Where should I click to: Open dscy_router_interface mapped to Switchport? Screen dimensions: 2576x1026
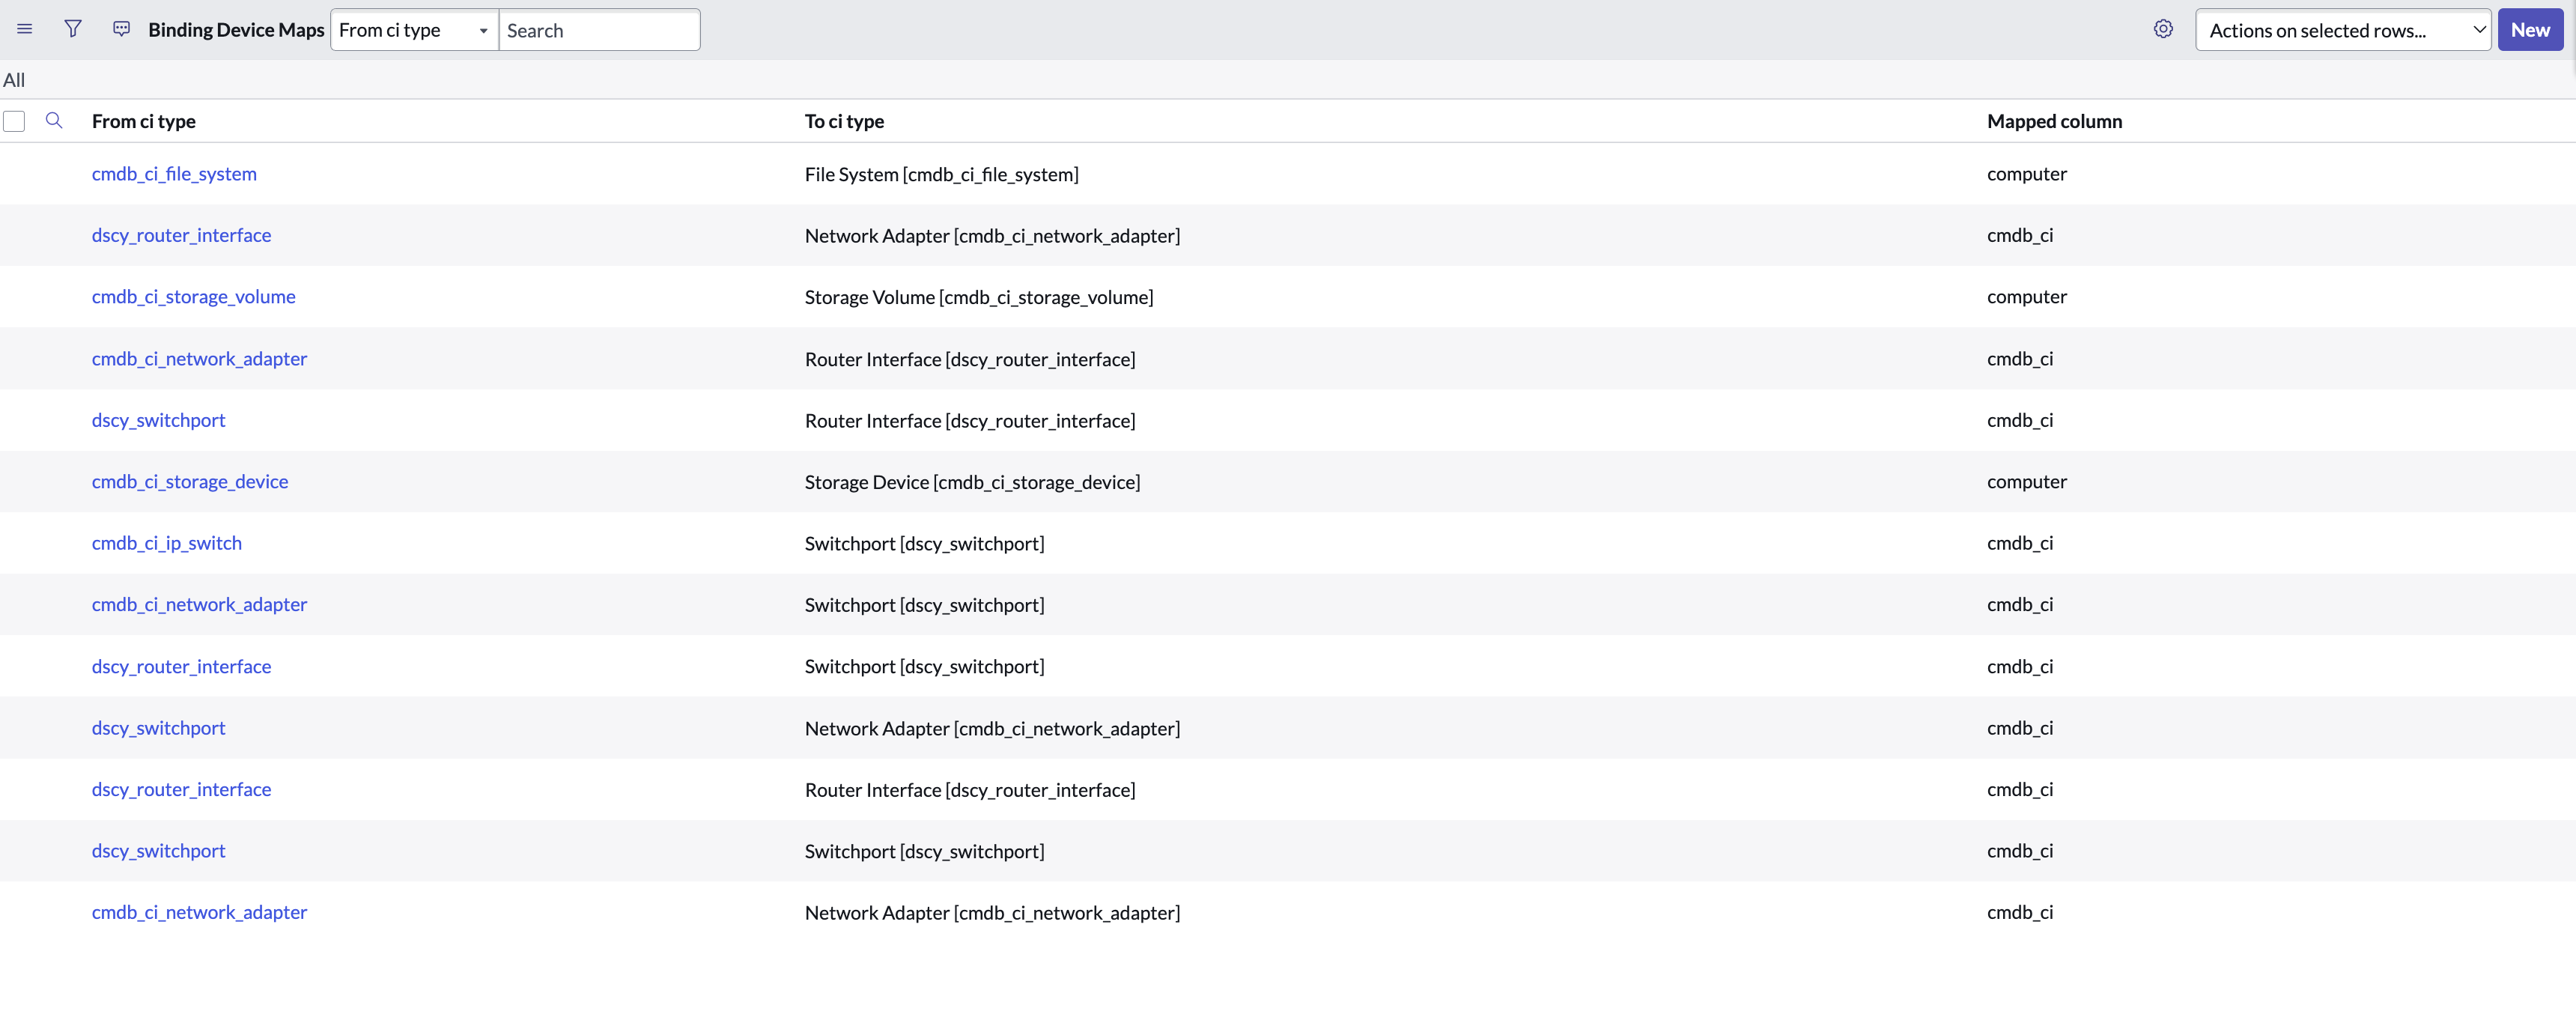click(x=181, y=667)
